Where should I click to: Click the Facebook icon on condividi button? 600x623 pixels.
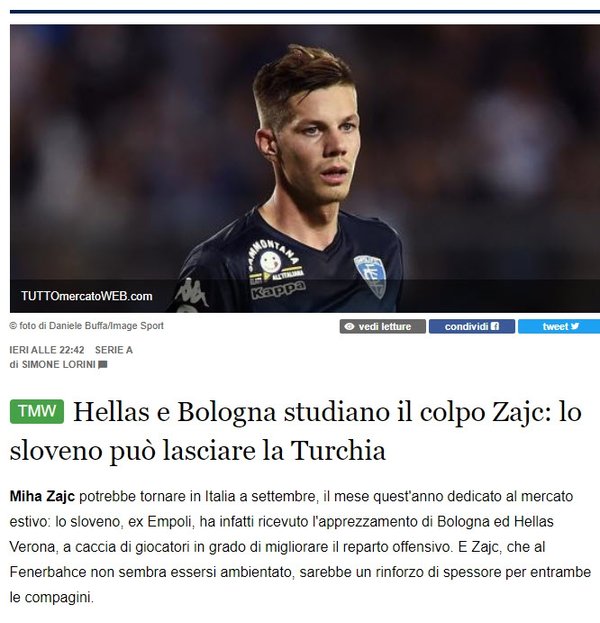495,326
